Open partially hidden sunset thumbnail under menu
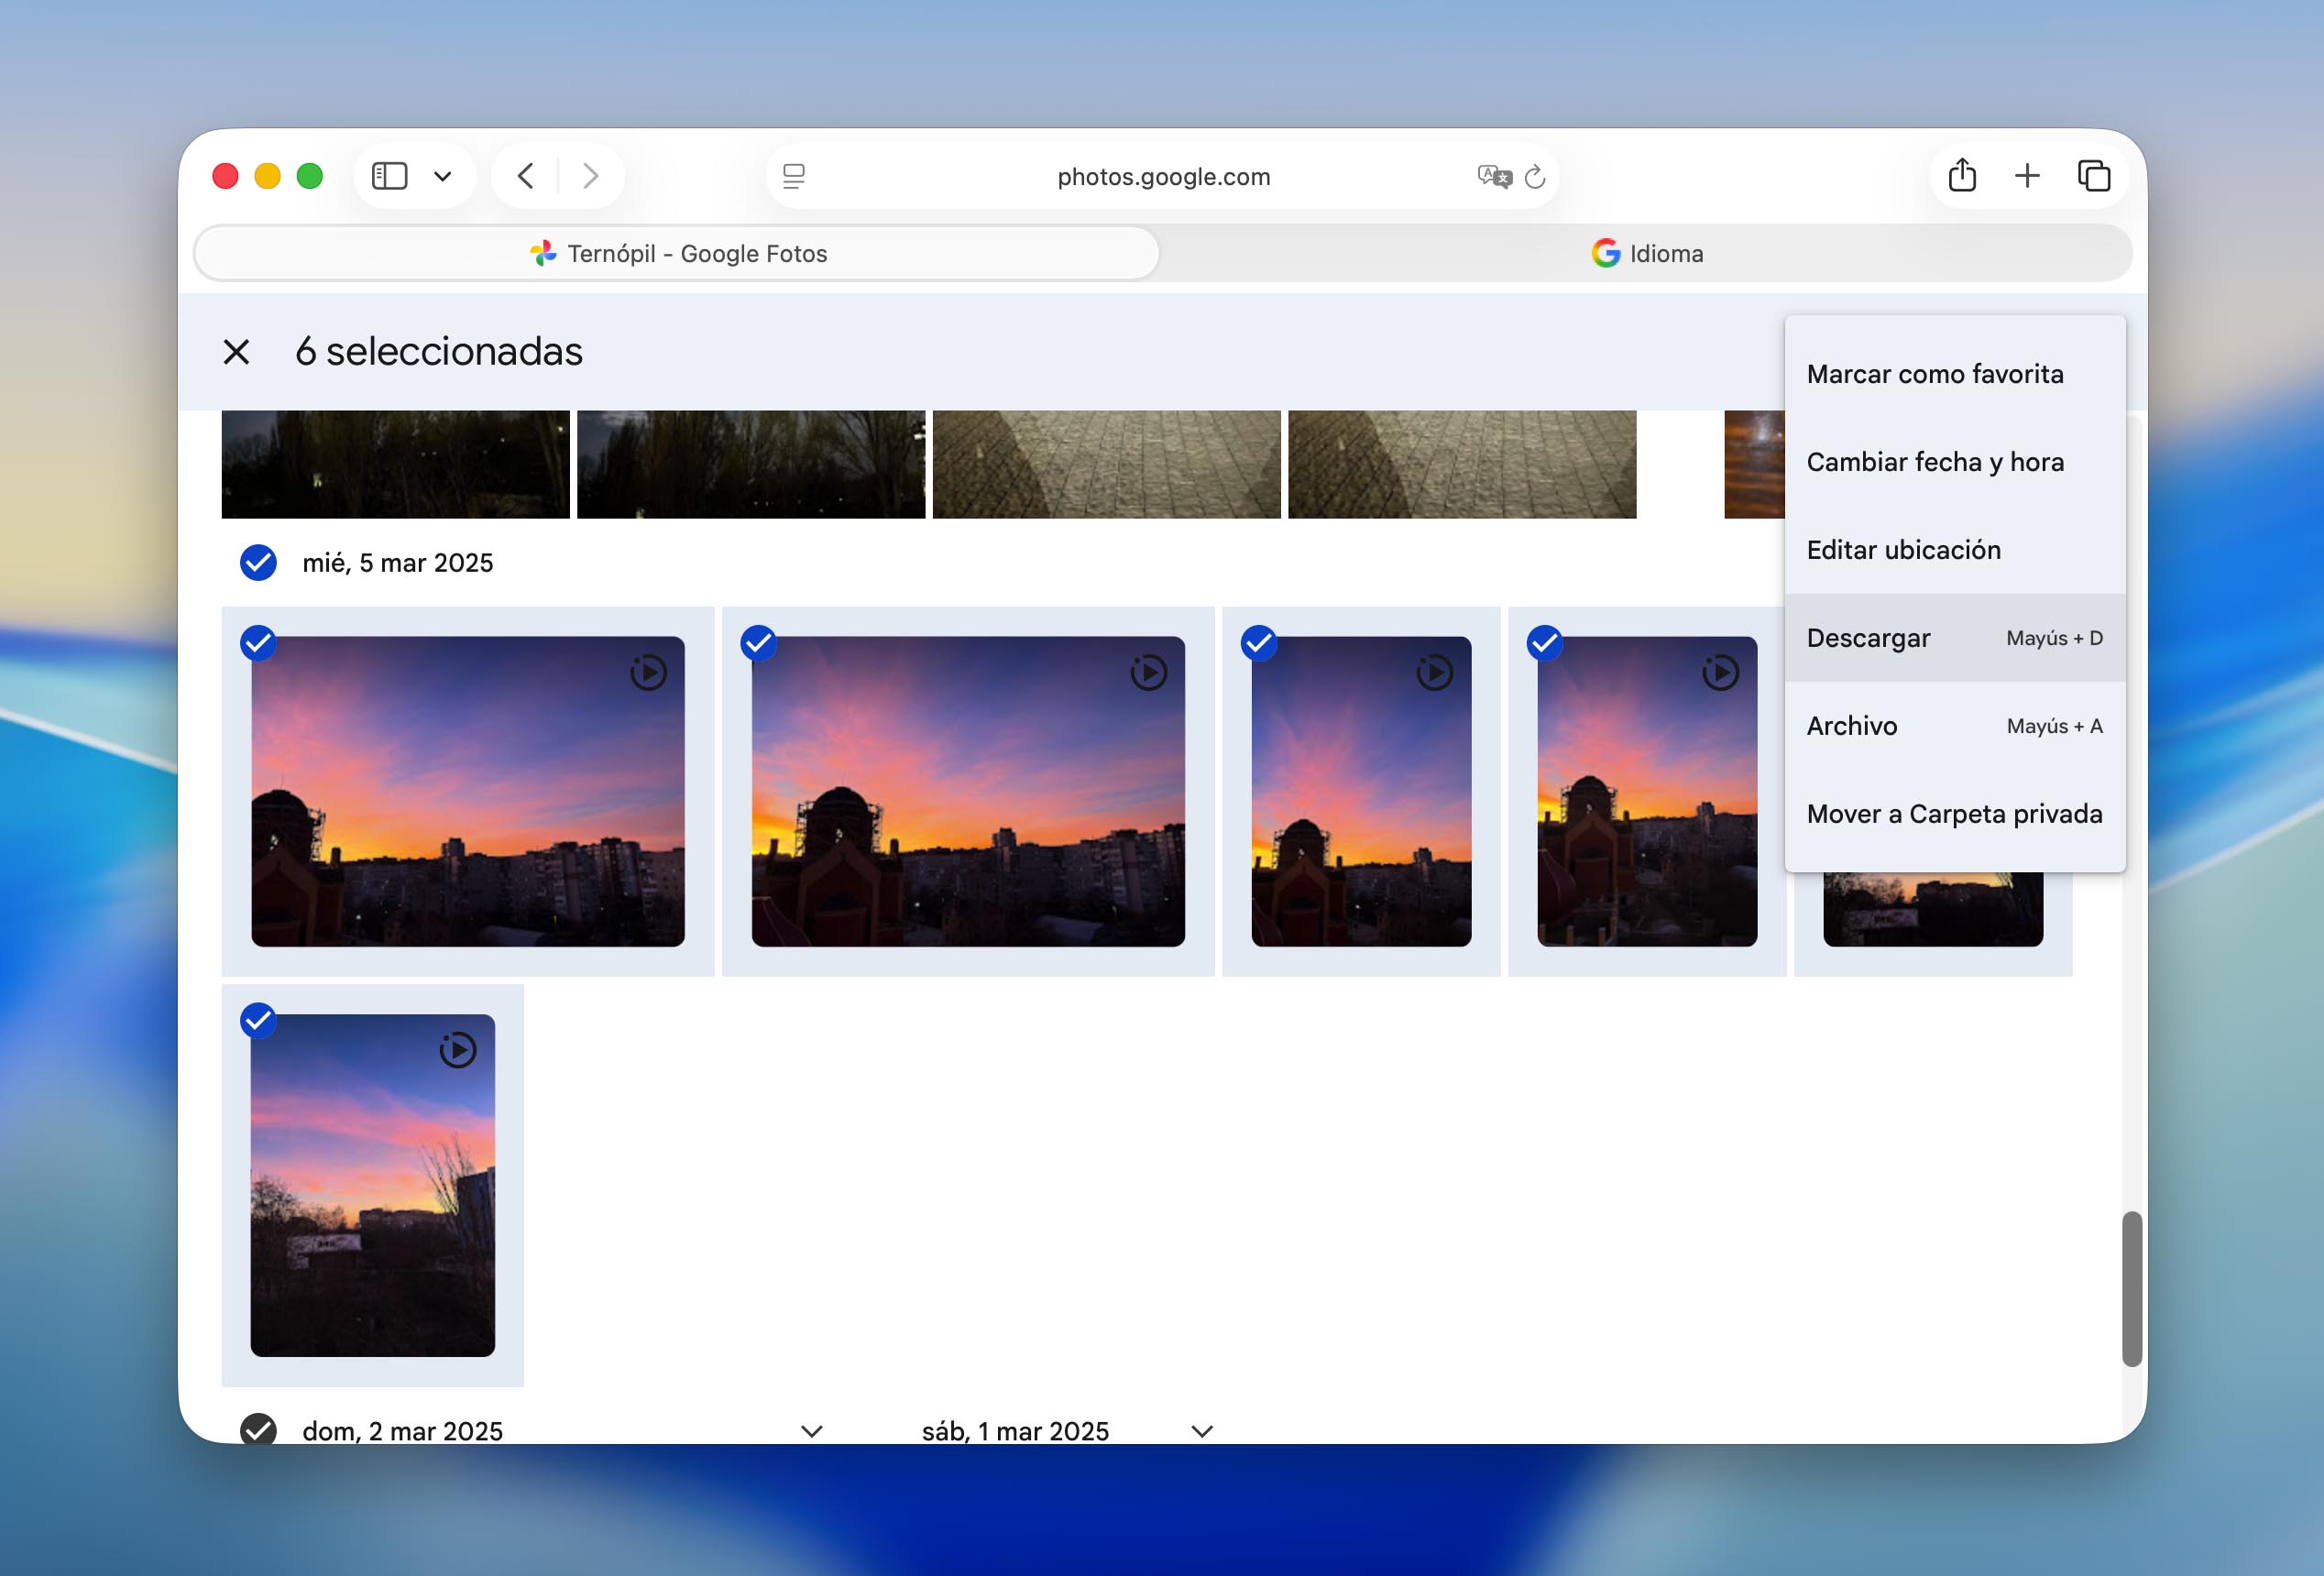2324x1576 pixels. pos(1933,909)
